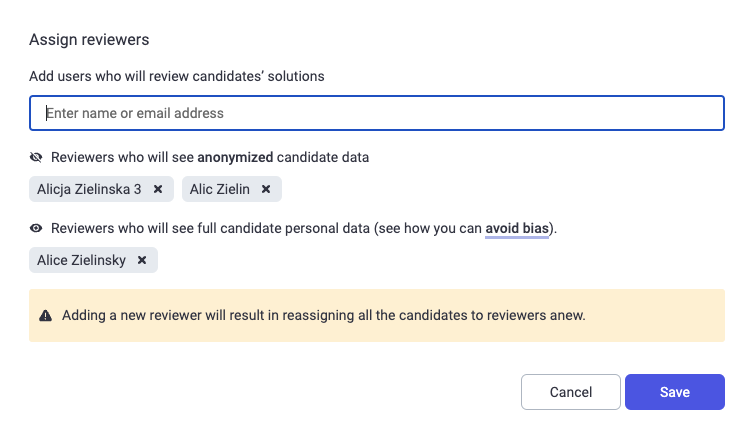
Task: Focus the name or email address field
Action: [377, 113]
